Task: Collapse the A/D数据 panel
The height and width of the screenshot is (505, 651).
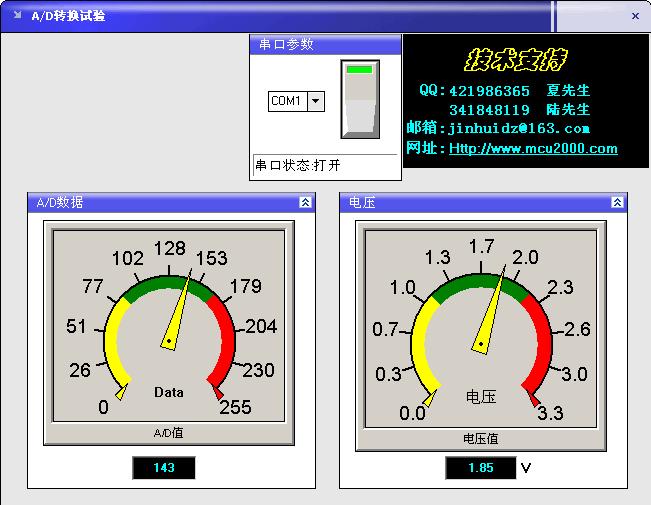Action: 305,202
